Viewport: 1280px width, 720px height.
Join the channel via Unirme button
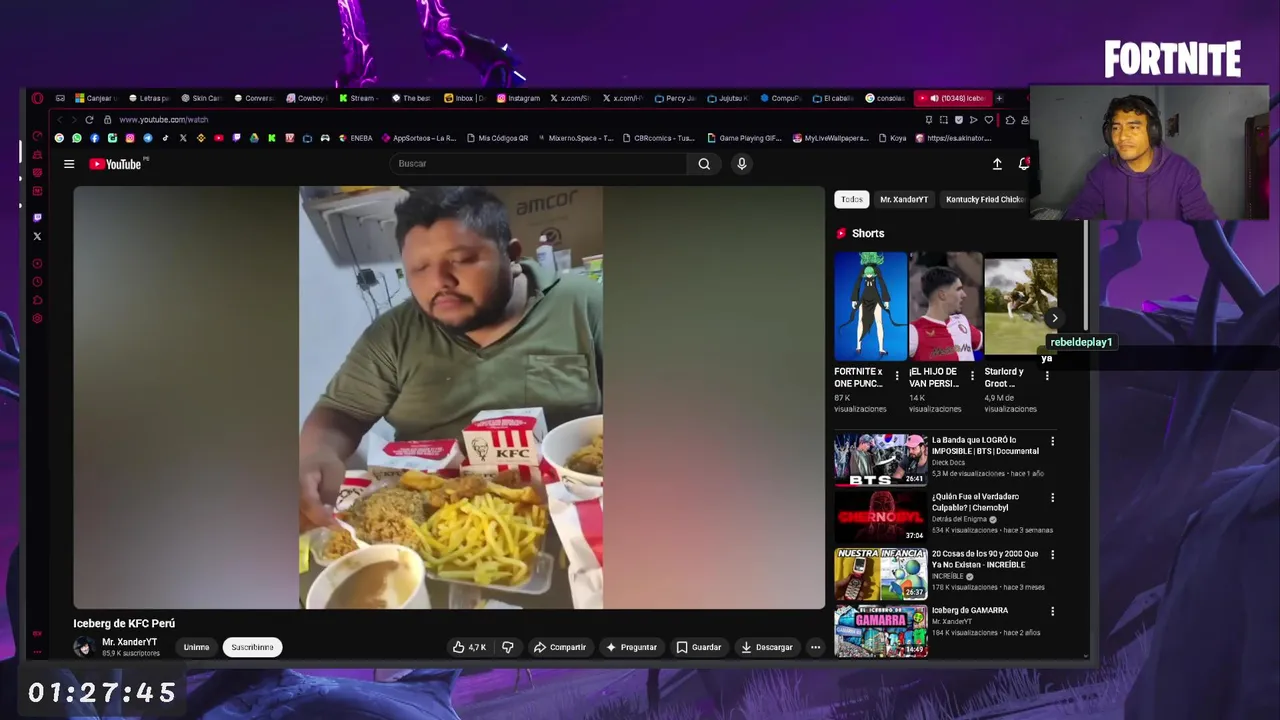196,647
